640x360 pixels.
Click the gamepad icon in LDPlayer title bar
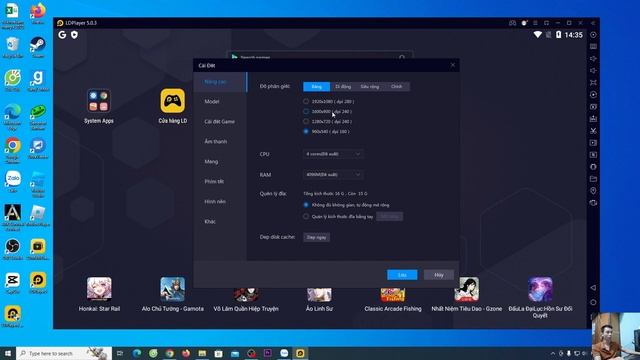[x=513, y=23]
